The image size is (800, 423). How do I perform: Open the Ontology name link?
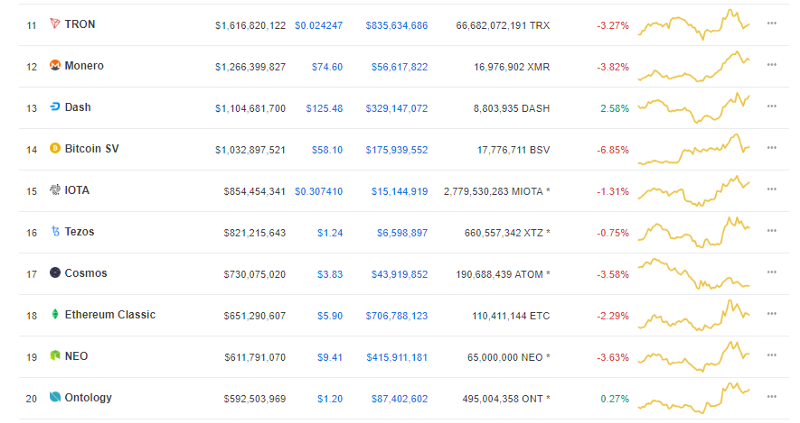88,397
